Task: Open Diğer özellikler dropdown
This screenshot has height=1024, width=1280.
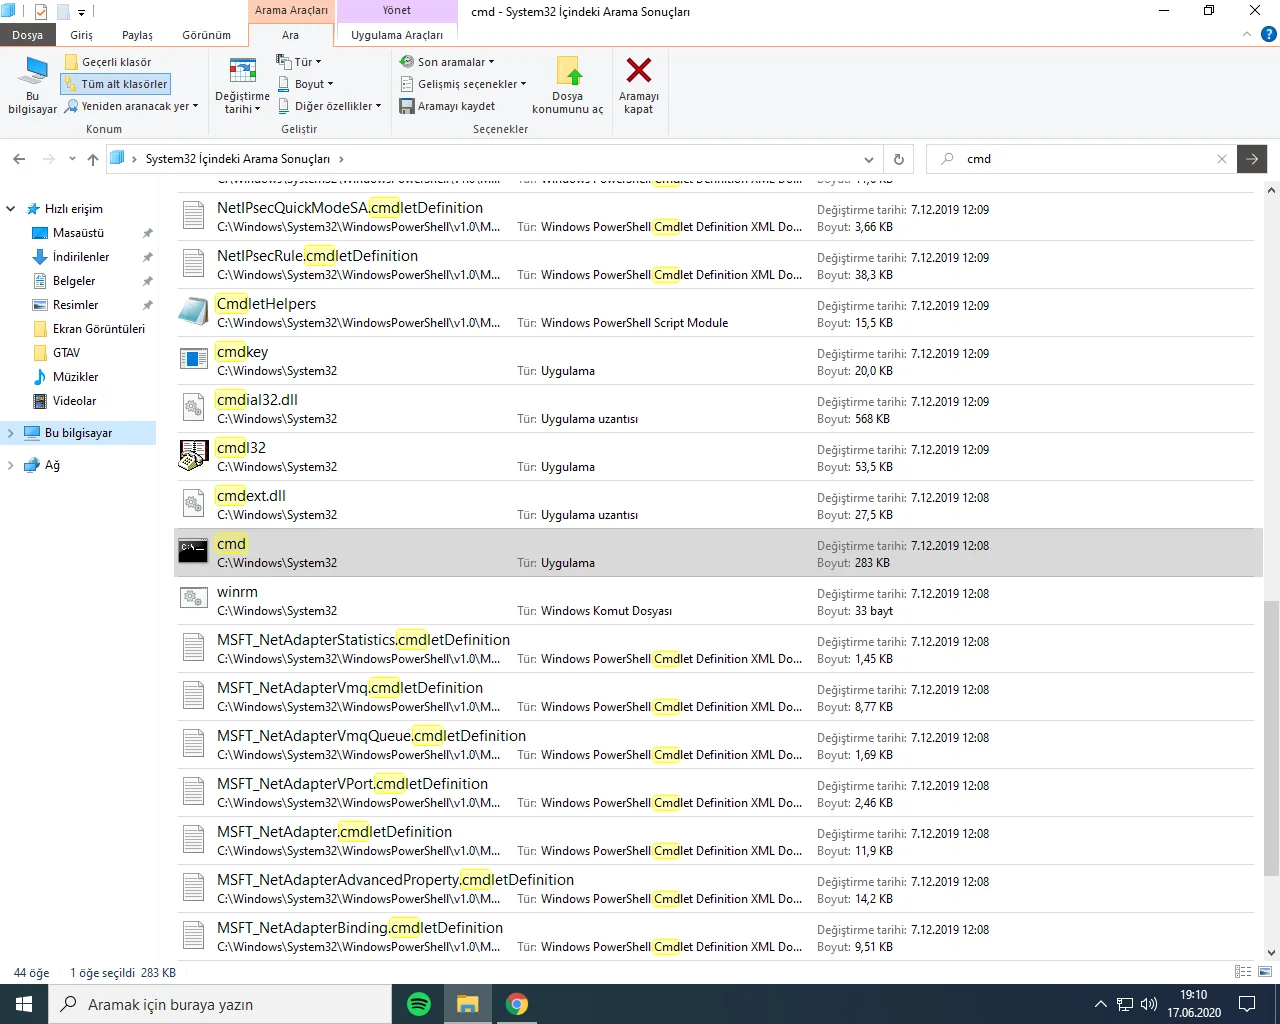Action: 329,106
